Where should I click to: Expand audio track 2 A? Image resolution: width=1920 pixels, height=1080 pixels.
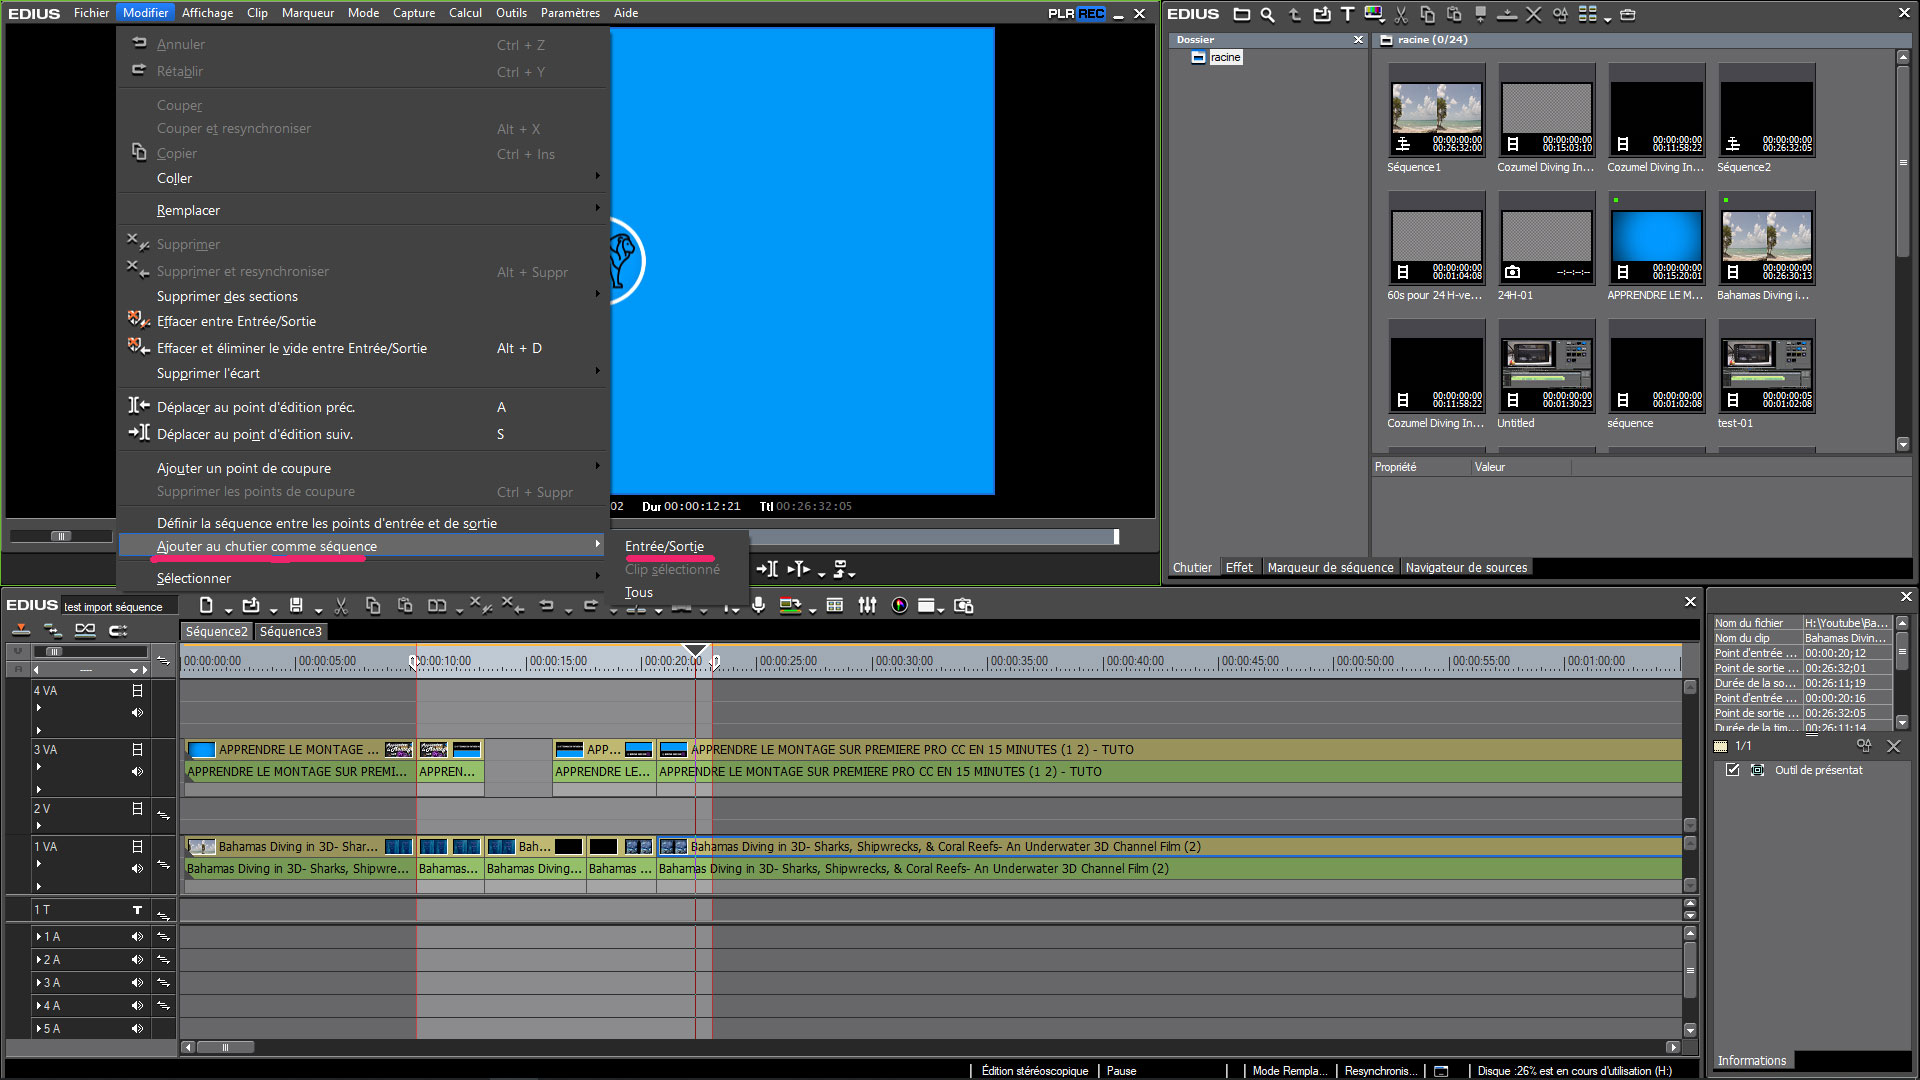(x=39, y=960)
